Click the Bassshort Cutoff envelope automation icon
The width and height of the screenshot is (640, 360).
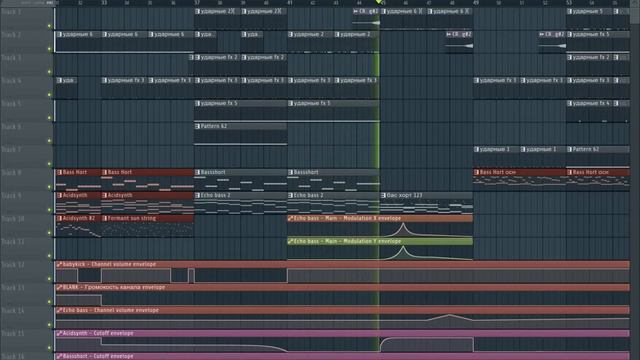pyautogui.click(x=59, y=356)
